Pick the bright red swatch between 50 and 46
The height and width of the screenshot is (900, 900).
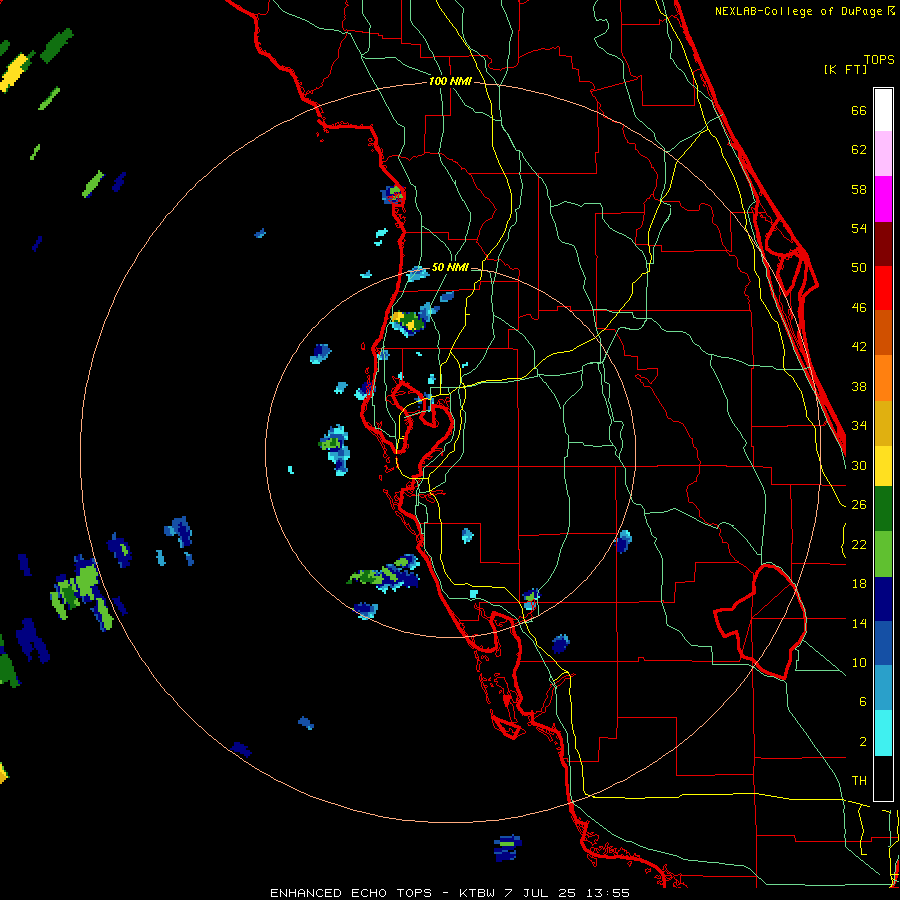click(883, 288)
